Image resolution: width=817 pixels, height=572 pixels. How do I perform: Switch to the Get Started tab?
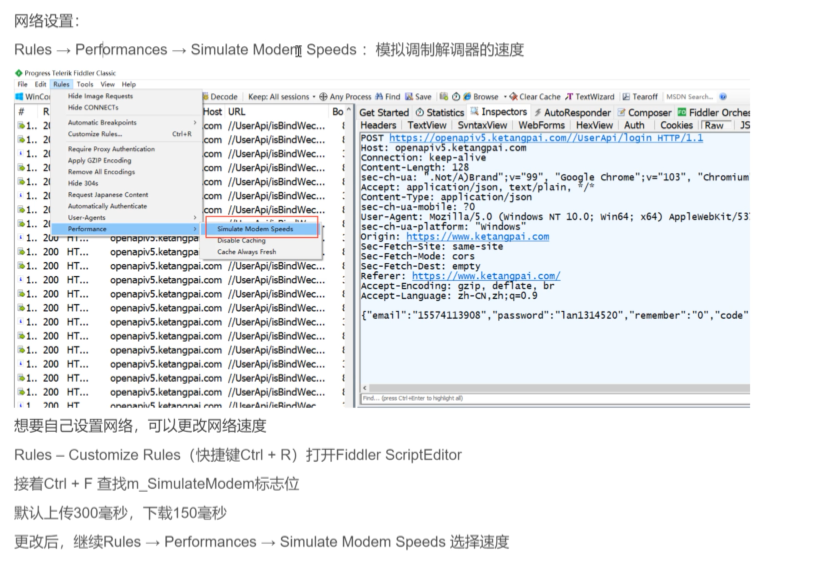click(x=384, y=113)
